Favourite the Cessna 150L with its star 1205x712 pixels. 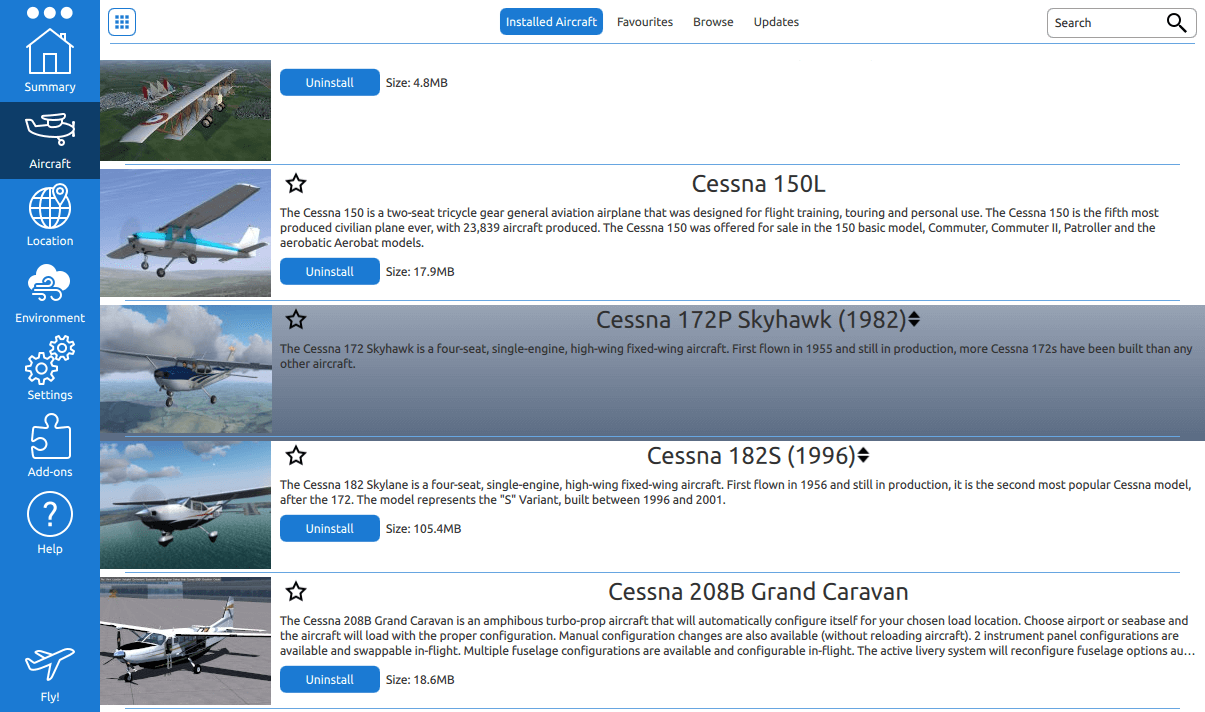coord(296,183)
